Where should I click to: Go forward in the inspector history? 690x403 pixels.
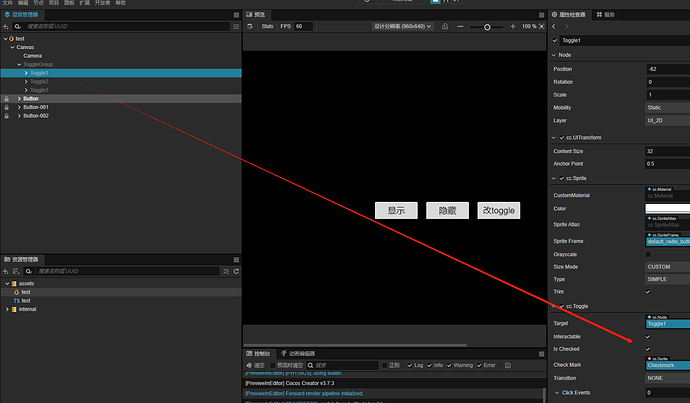click(566, 27)
